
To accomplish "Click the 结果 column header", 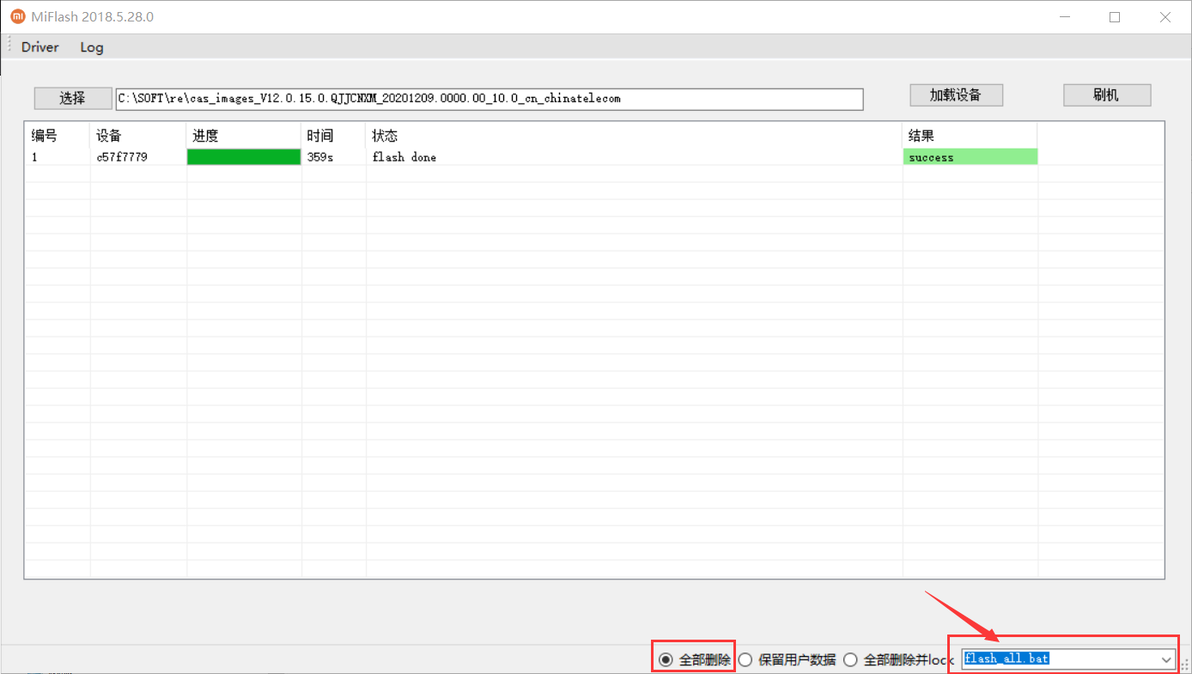I will point(921,135).
